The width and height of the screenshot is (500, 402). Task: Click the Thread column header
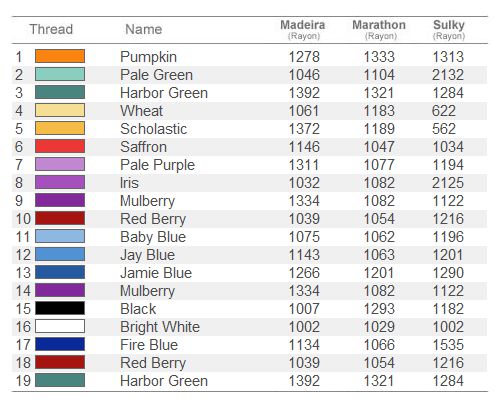click(x=51, y=29)
